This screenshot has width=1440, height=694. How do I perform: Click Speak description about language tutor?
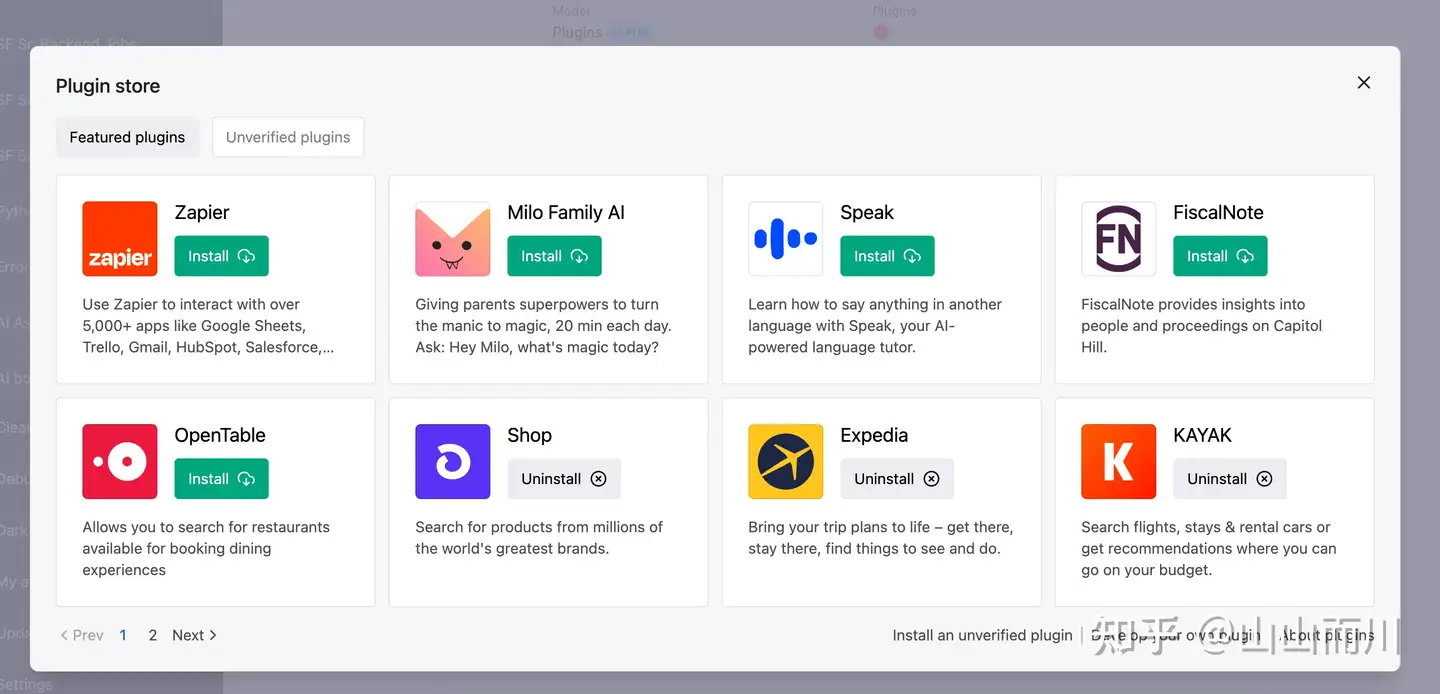coord(875,326)
